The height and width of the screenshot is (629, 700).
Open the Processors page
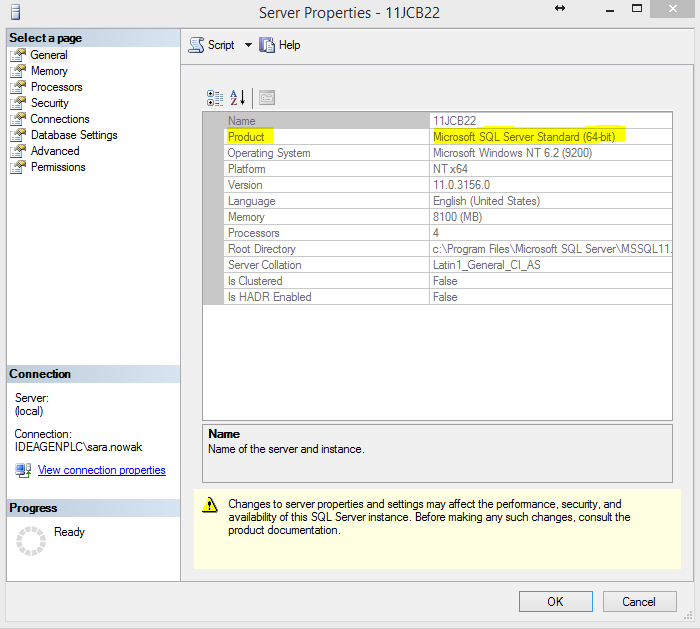pos(57,87)
